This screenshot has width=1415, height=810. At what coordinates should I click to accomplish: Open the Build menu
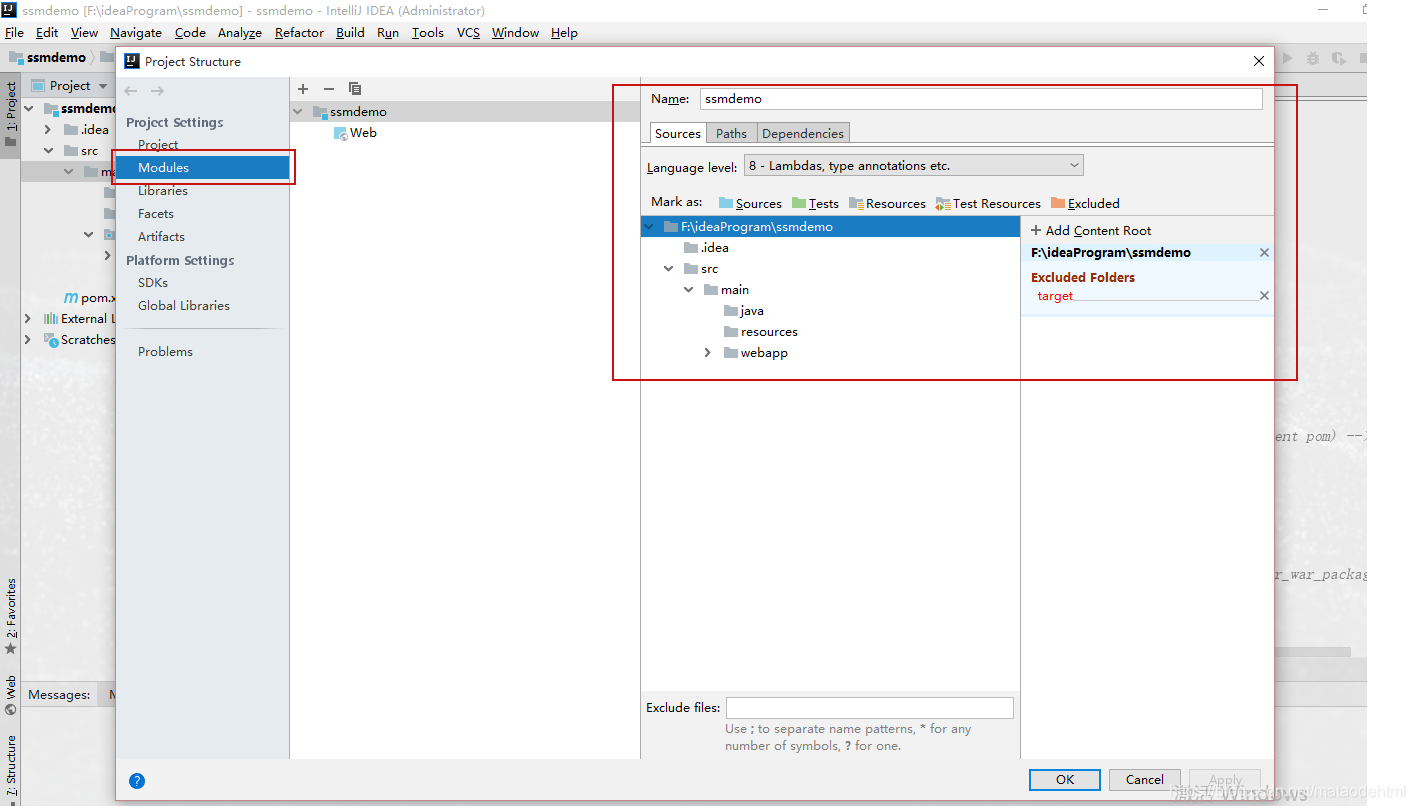(350, 33)
